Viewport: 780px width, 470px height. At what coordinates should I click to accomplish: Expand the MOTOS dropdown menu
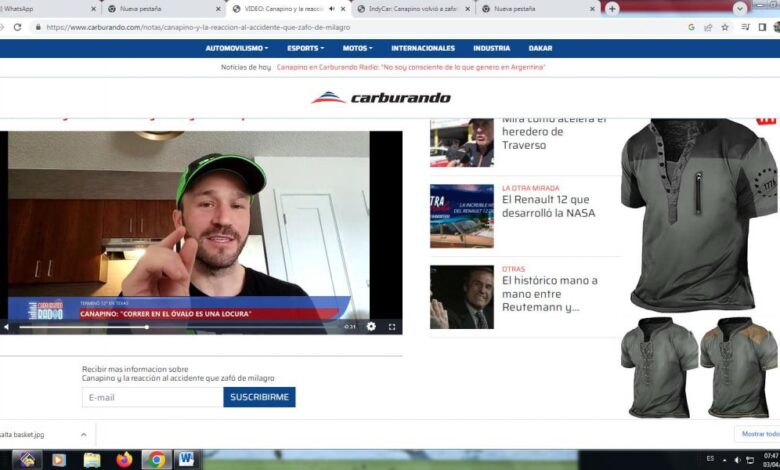357,48
